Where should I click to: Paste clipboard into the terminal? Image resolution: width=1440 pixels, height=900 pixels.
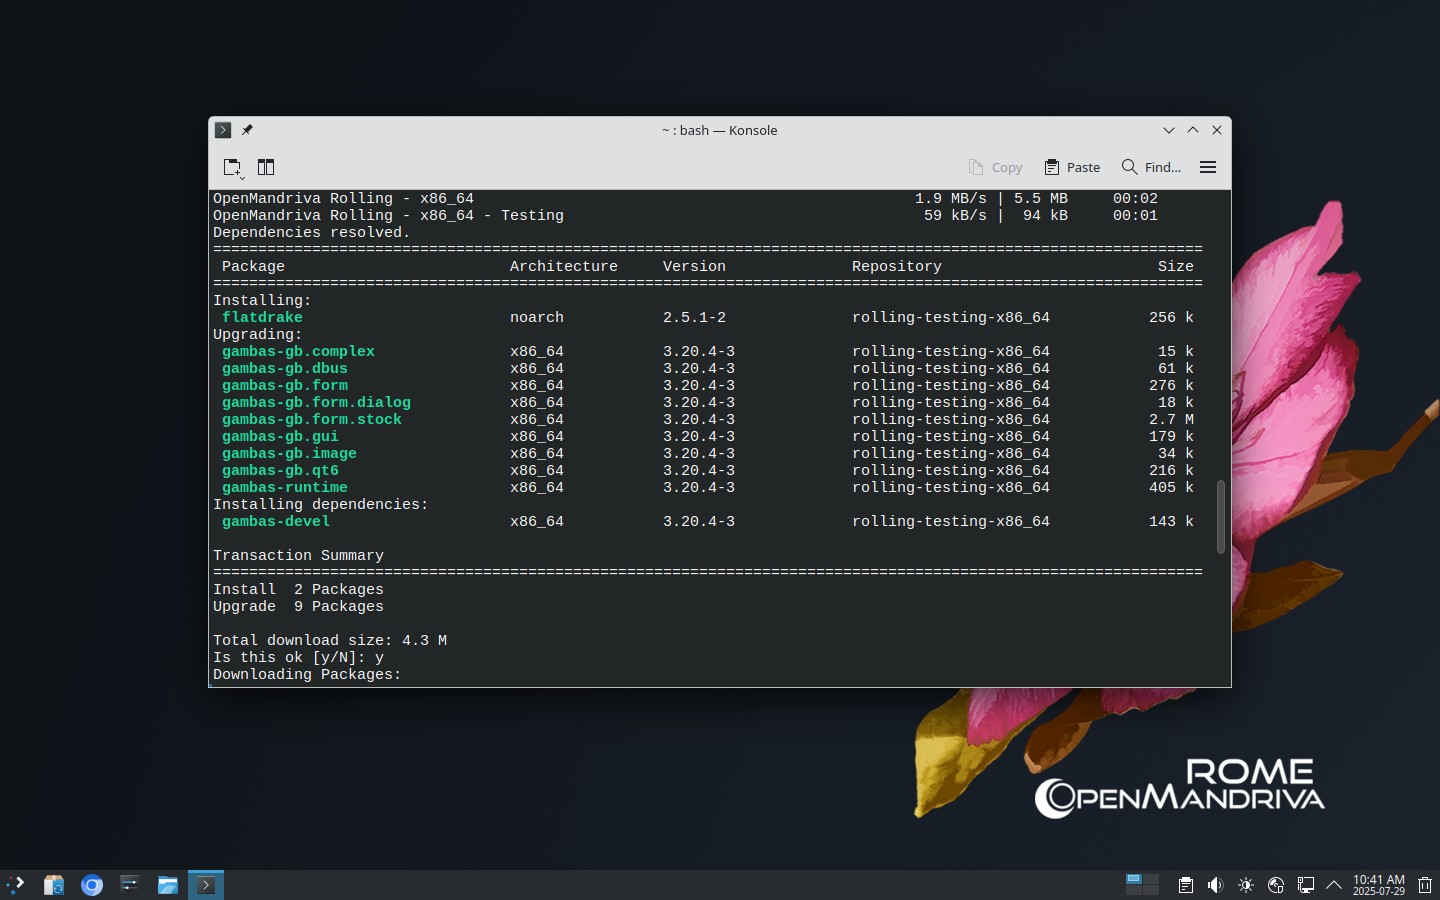pos(1072,167)
